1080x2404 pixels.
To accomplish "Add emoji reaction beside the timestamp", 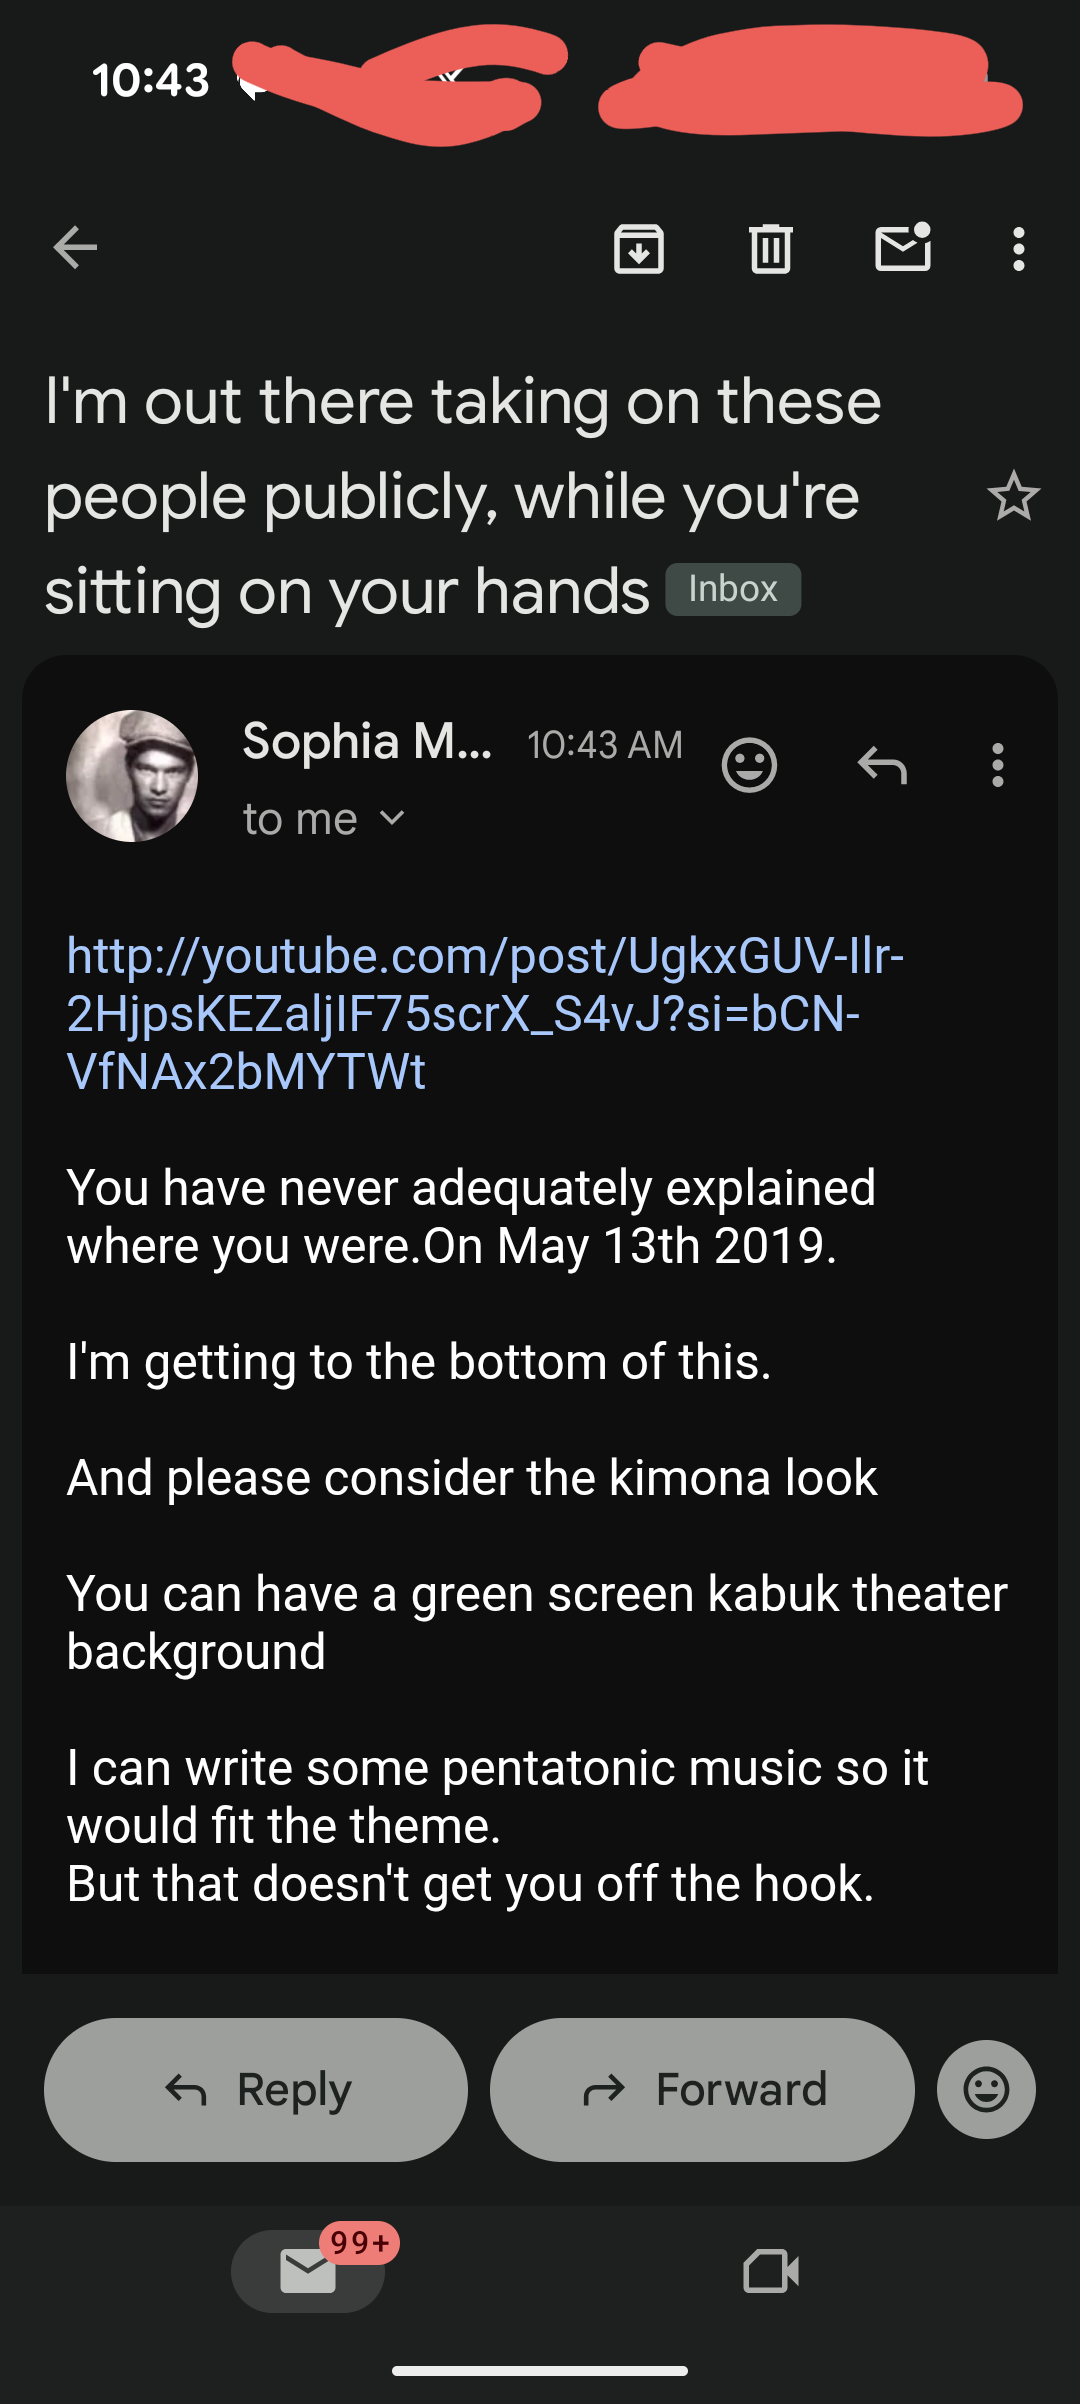I will tap(749, 766).
